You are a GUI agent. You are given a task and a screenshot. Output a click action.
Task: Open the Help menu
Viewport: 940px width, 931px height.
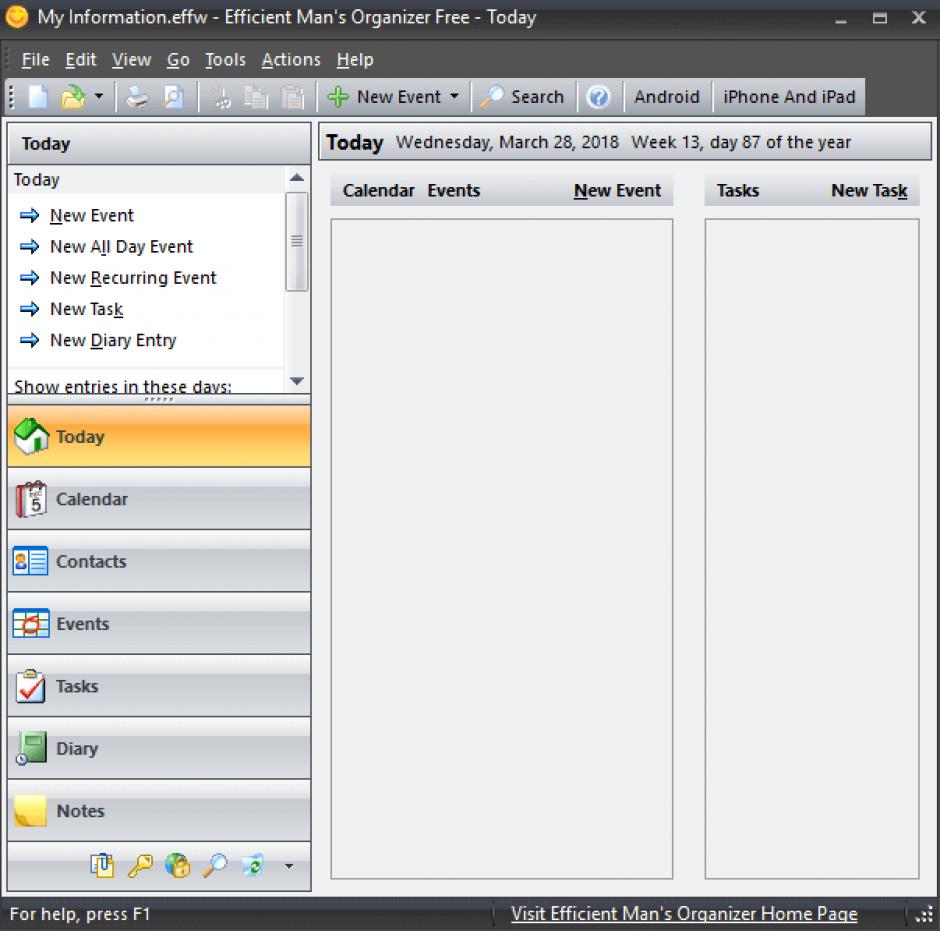pyautogui.click(x=355, y=59)
